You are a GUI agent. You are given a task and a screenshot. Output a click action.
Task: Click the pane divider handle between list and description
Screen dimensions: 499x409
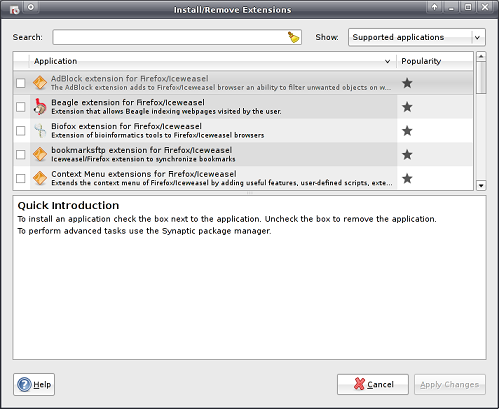(249, 193)
